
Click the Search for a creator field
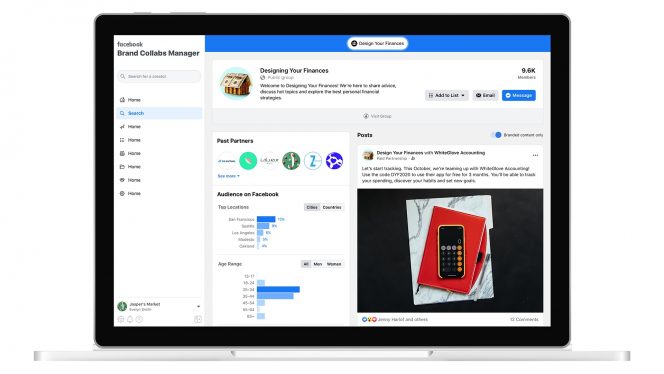[x=159, y=77]
